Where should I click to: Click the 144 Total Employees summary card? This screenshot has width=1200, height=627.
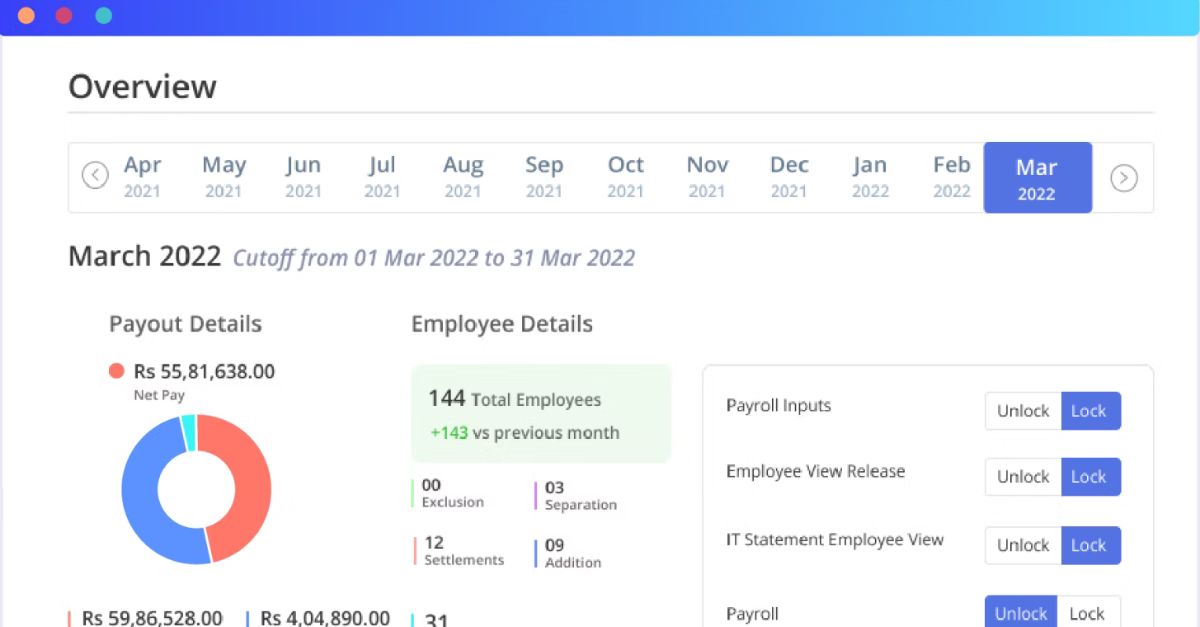(x=540, y=412)
